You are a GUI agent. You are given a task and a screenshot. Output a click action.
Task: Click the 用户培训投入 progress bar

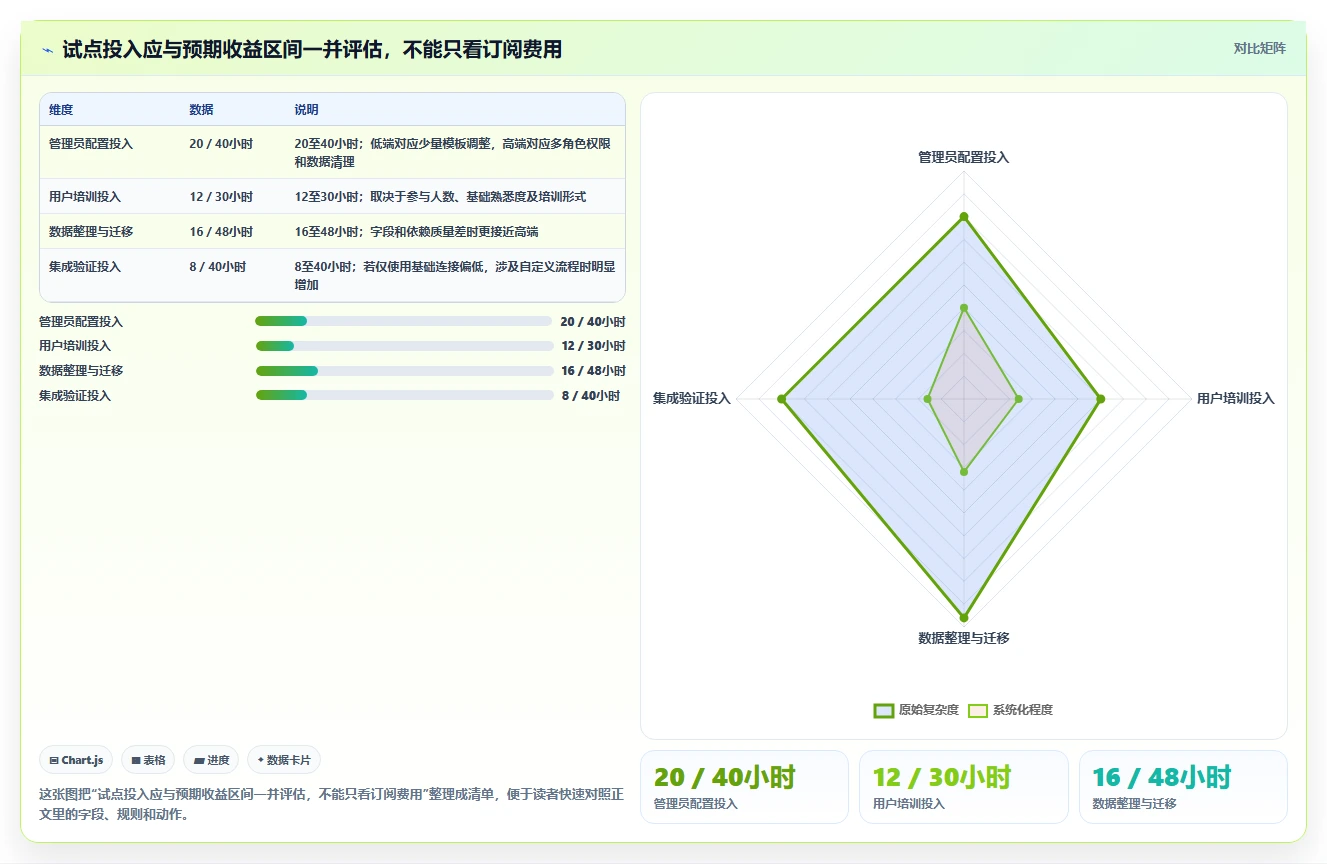404,346
